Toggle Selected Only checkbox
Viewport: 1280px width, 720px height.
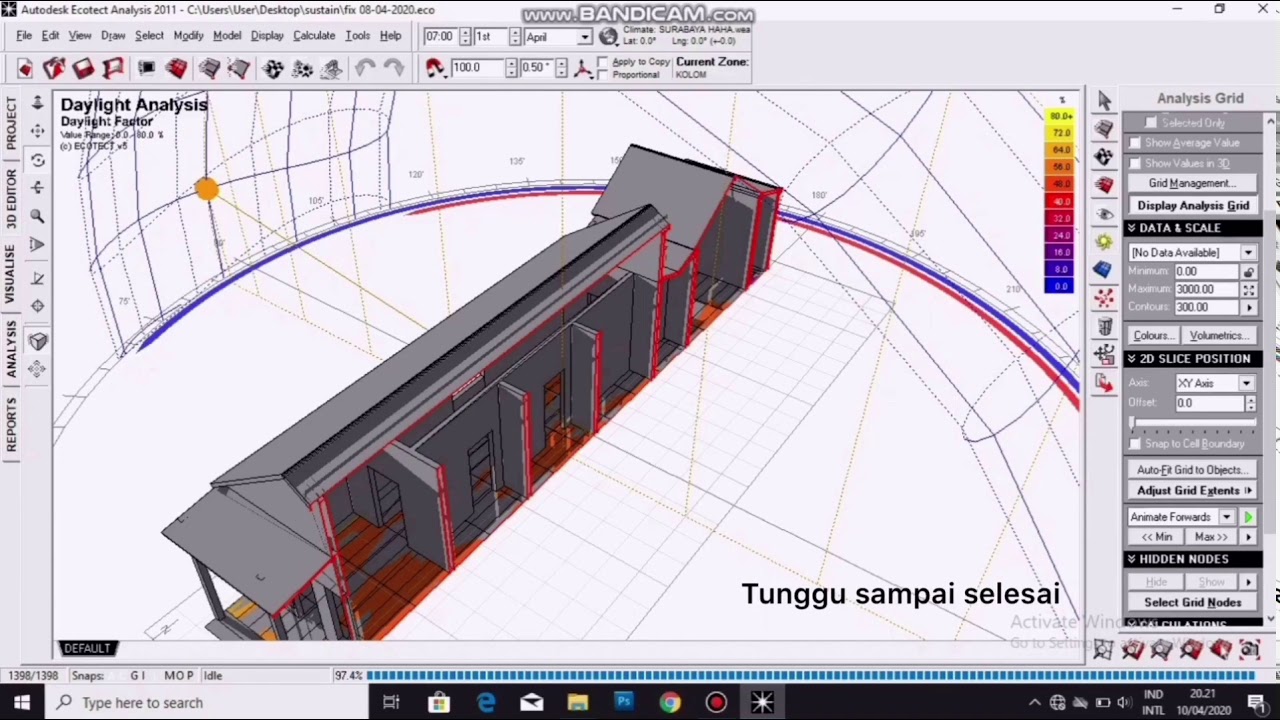pos(1151,122)
